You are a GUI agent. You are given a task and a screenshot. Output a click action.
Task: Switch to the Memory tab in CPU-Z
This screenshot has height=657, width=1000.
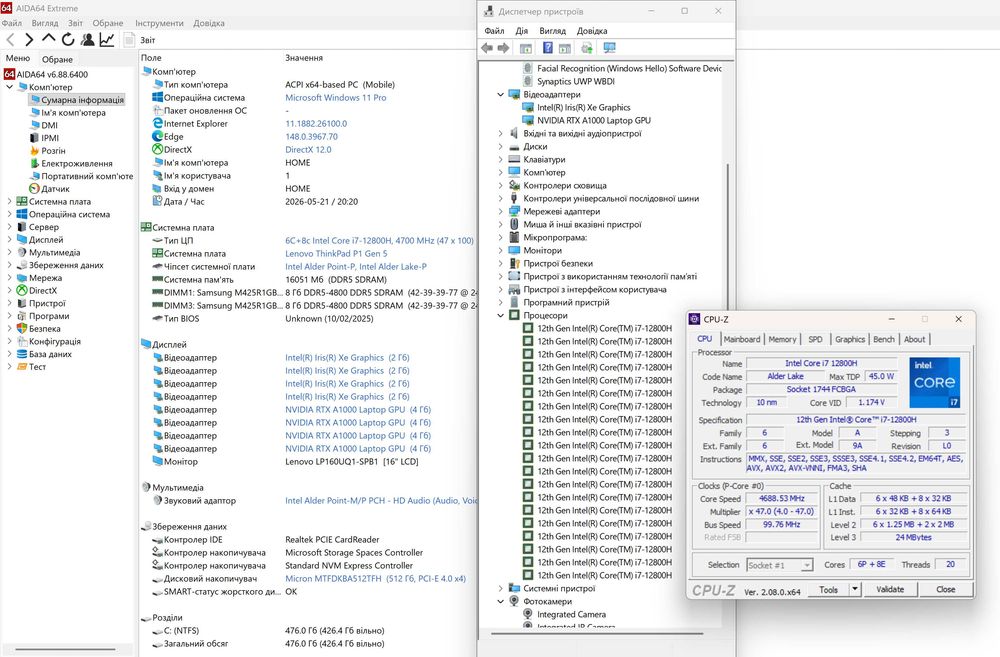pyautogui.click(x=782, y=339)
